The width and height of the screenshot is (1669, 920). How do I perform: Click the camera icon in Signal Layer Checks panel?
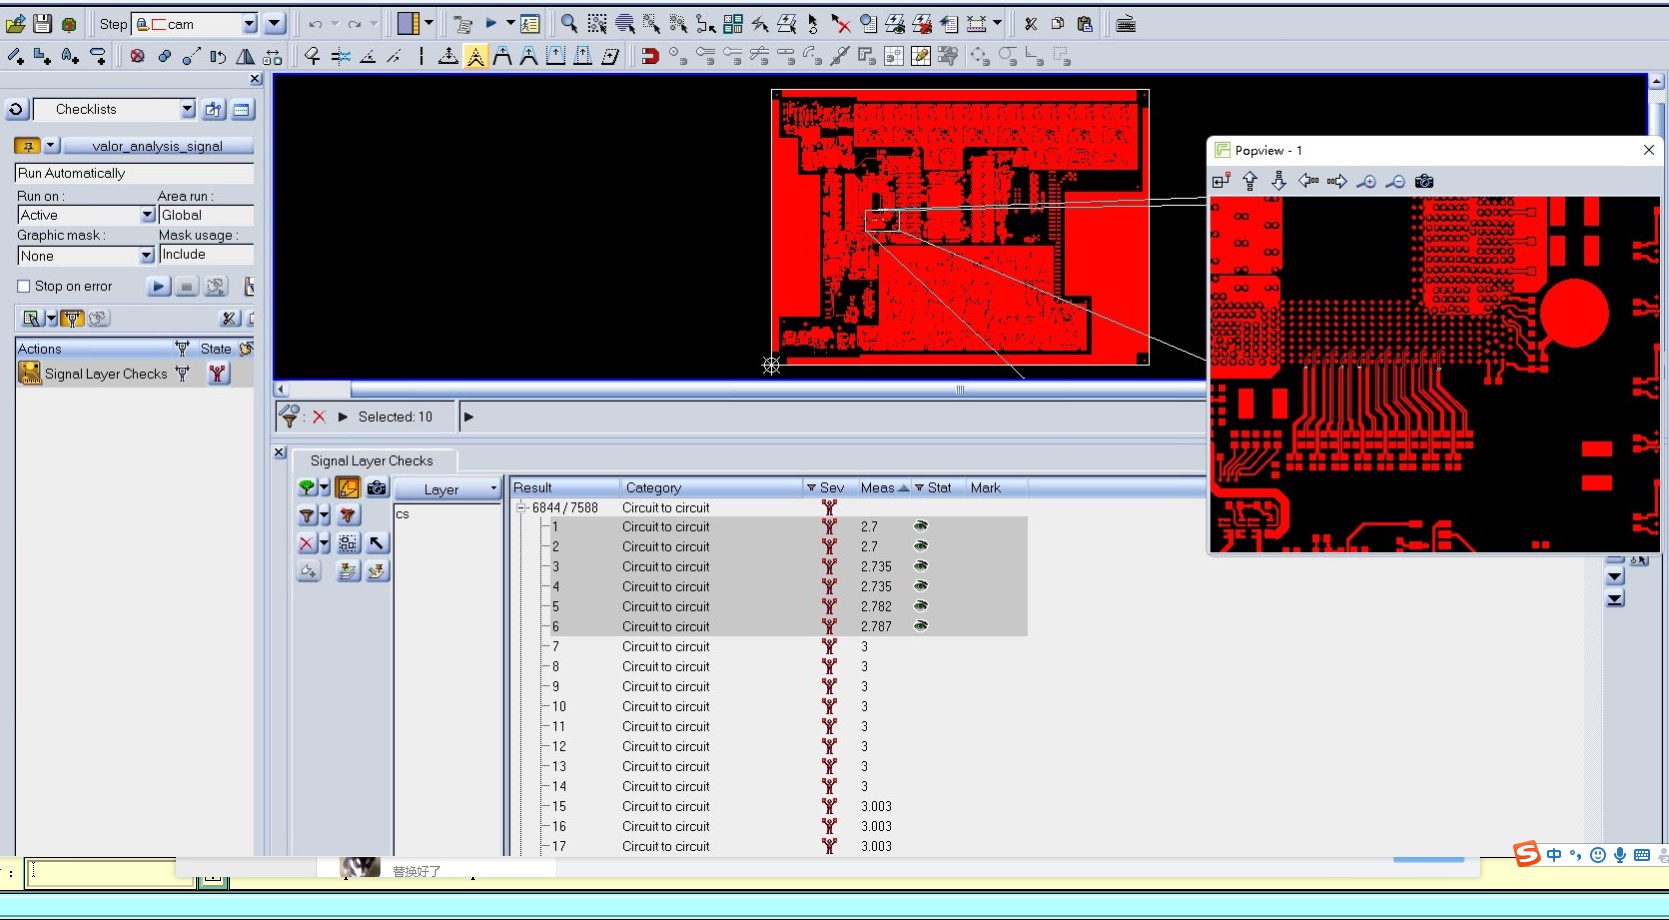pos(377,488)
